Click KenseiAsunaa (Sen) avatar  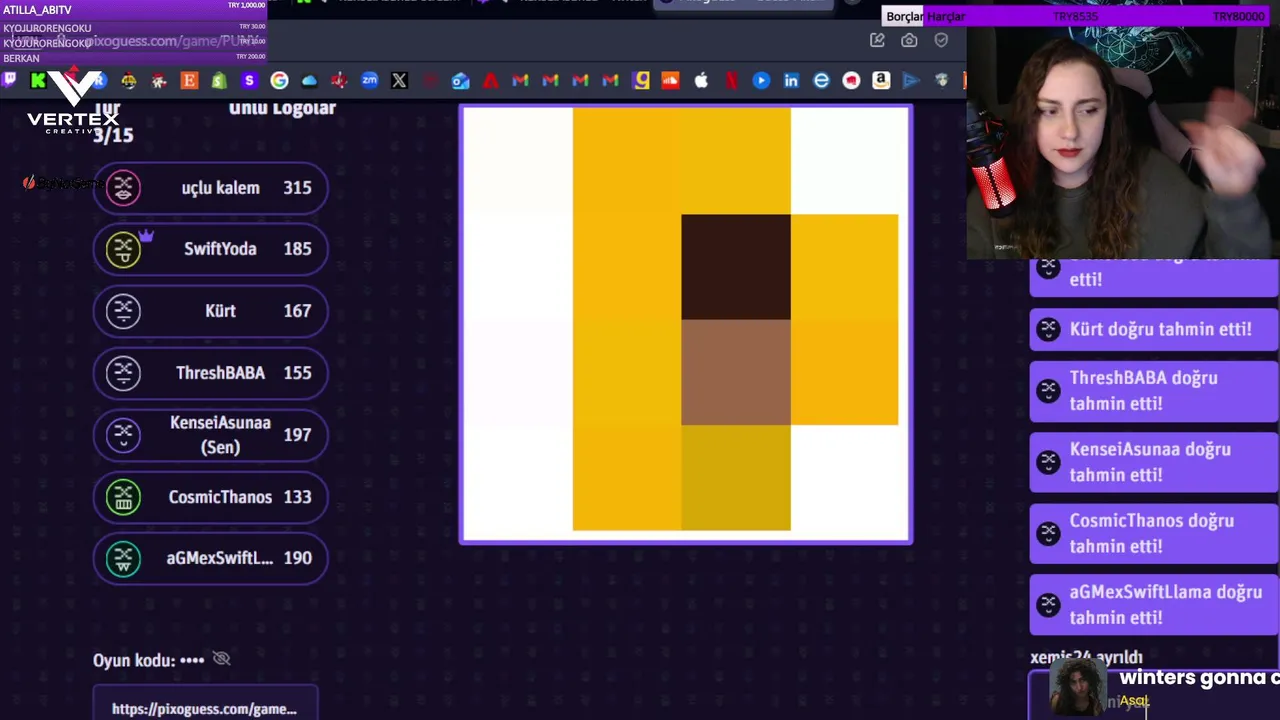pos(123,435)
